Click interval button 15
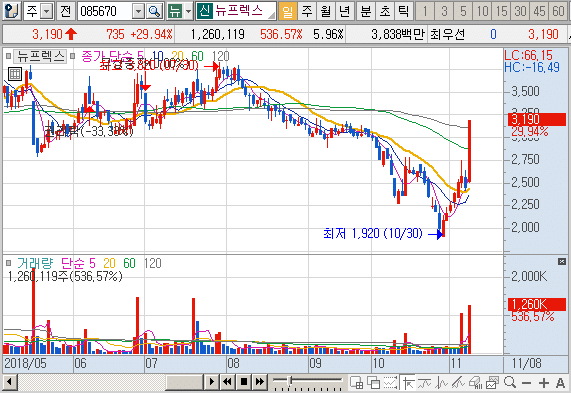571x393 pixels. coord(501,11)
